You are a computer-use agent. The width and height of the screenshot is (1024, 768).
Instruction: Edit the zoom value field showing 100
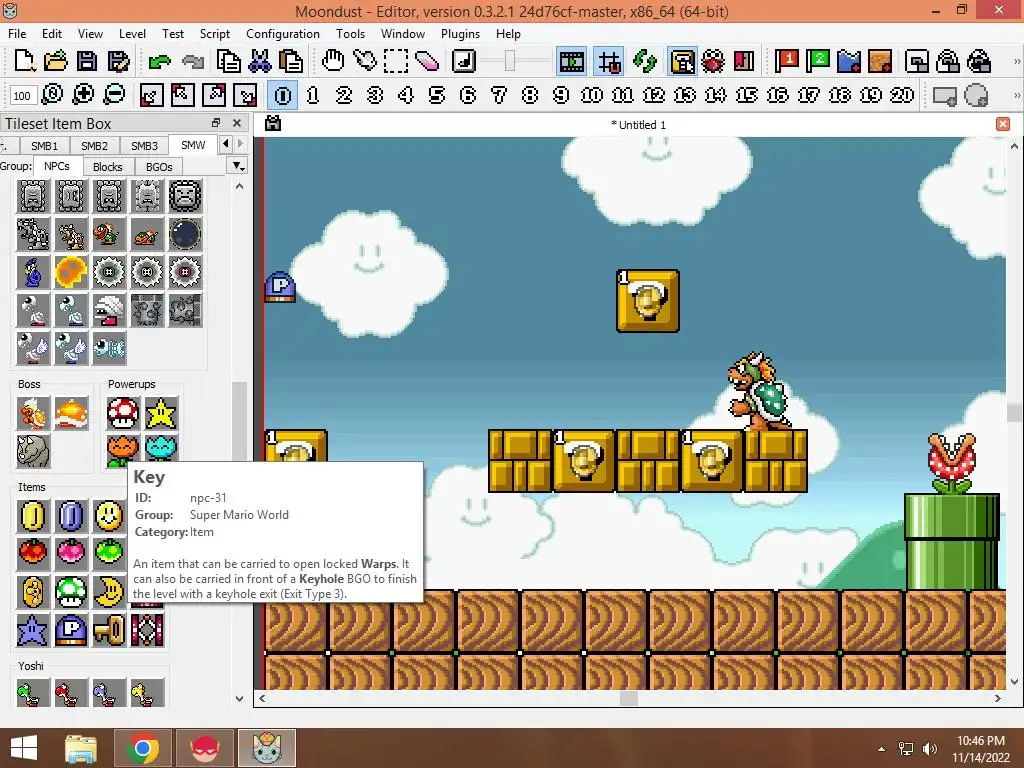point(22,96)
